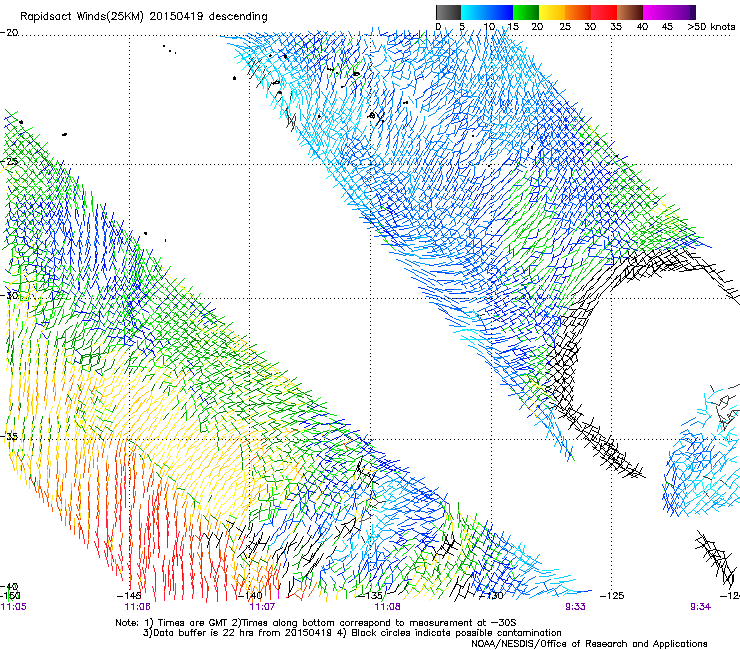Click the title 'Rapidscat Winds(25KM) 20150419 descending'

click(x=143, y=17)
